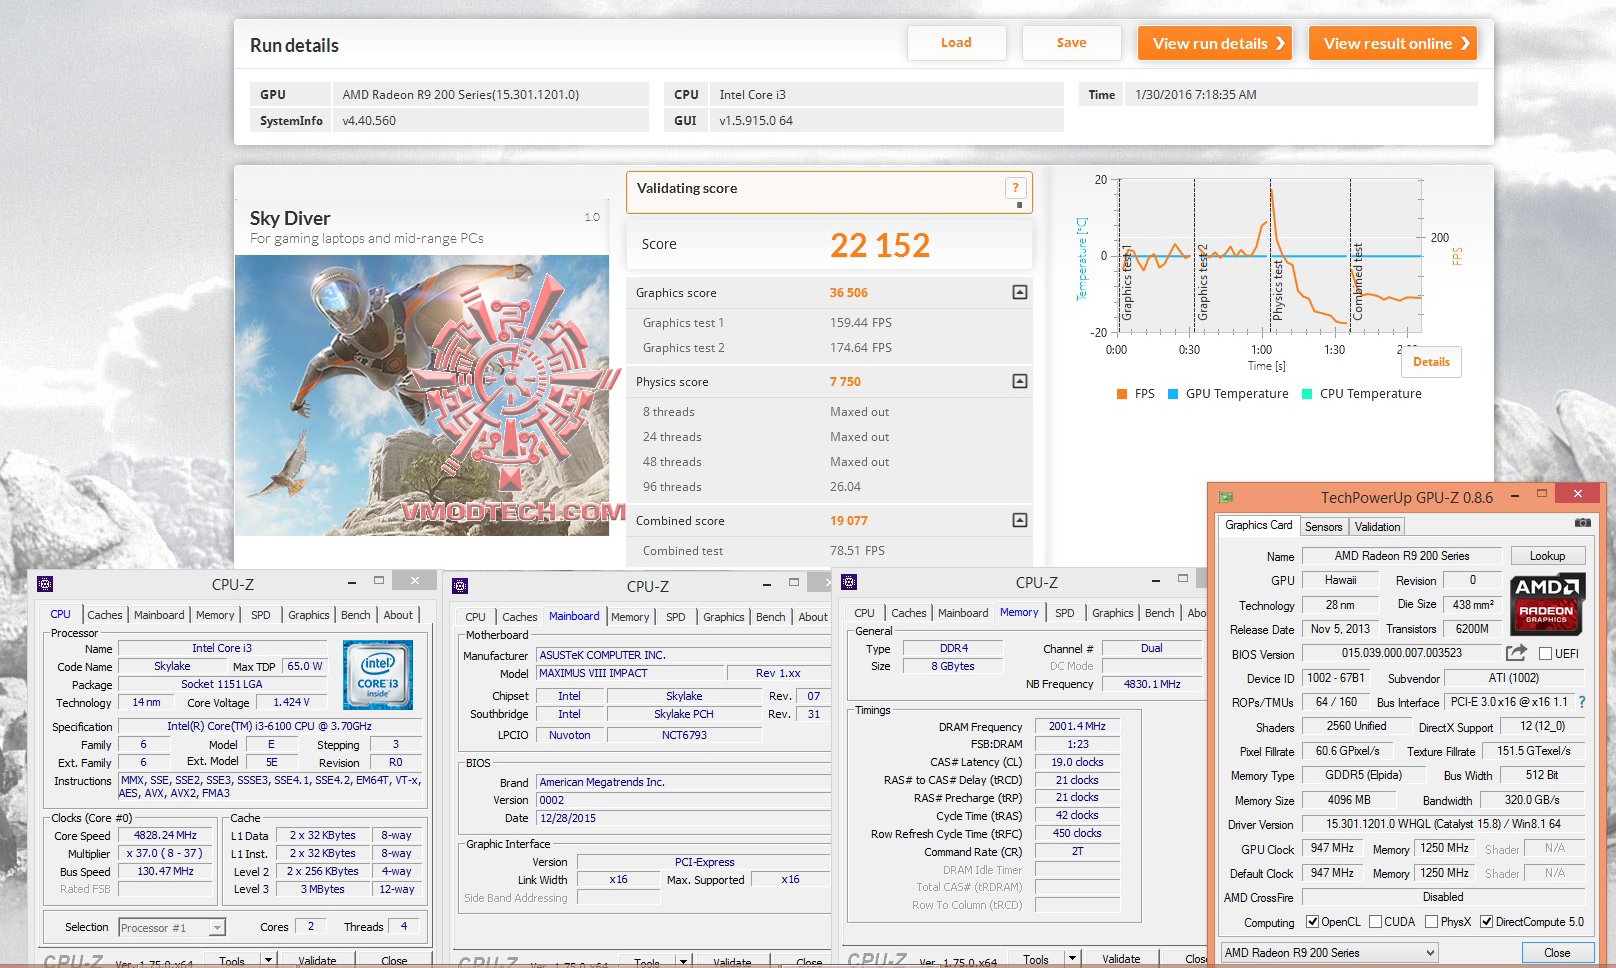This screenshot has height=968, width=1616.
Task: Click the Lookup button in GPU-Z
Action: 1546,556
